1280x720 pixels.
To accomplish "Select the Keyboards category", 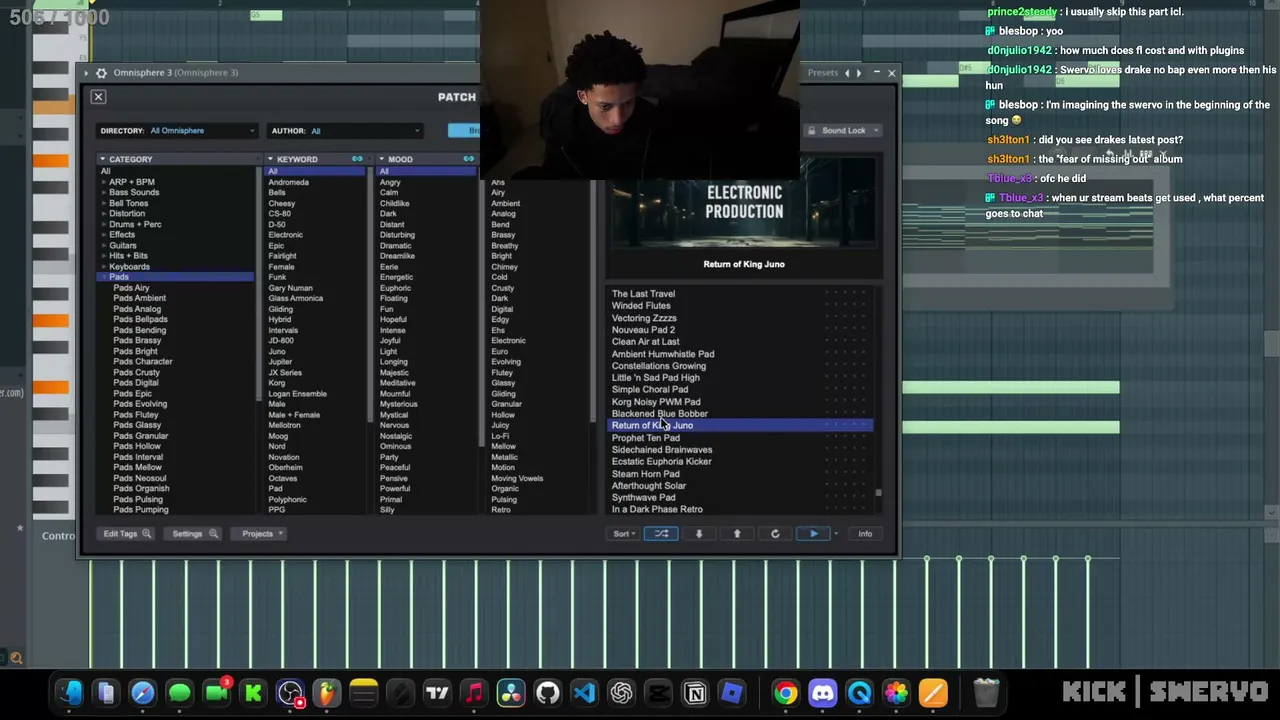I will [129, 267].
